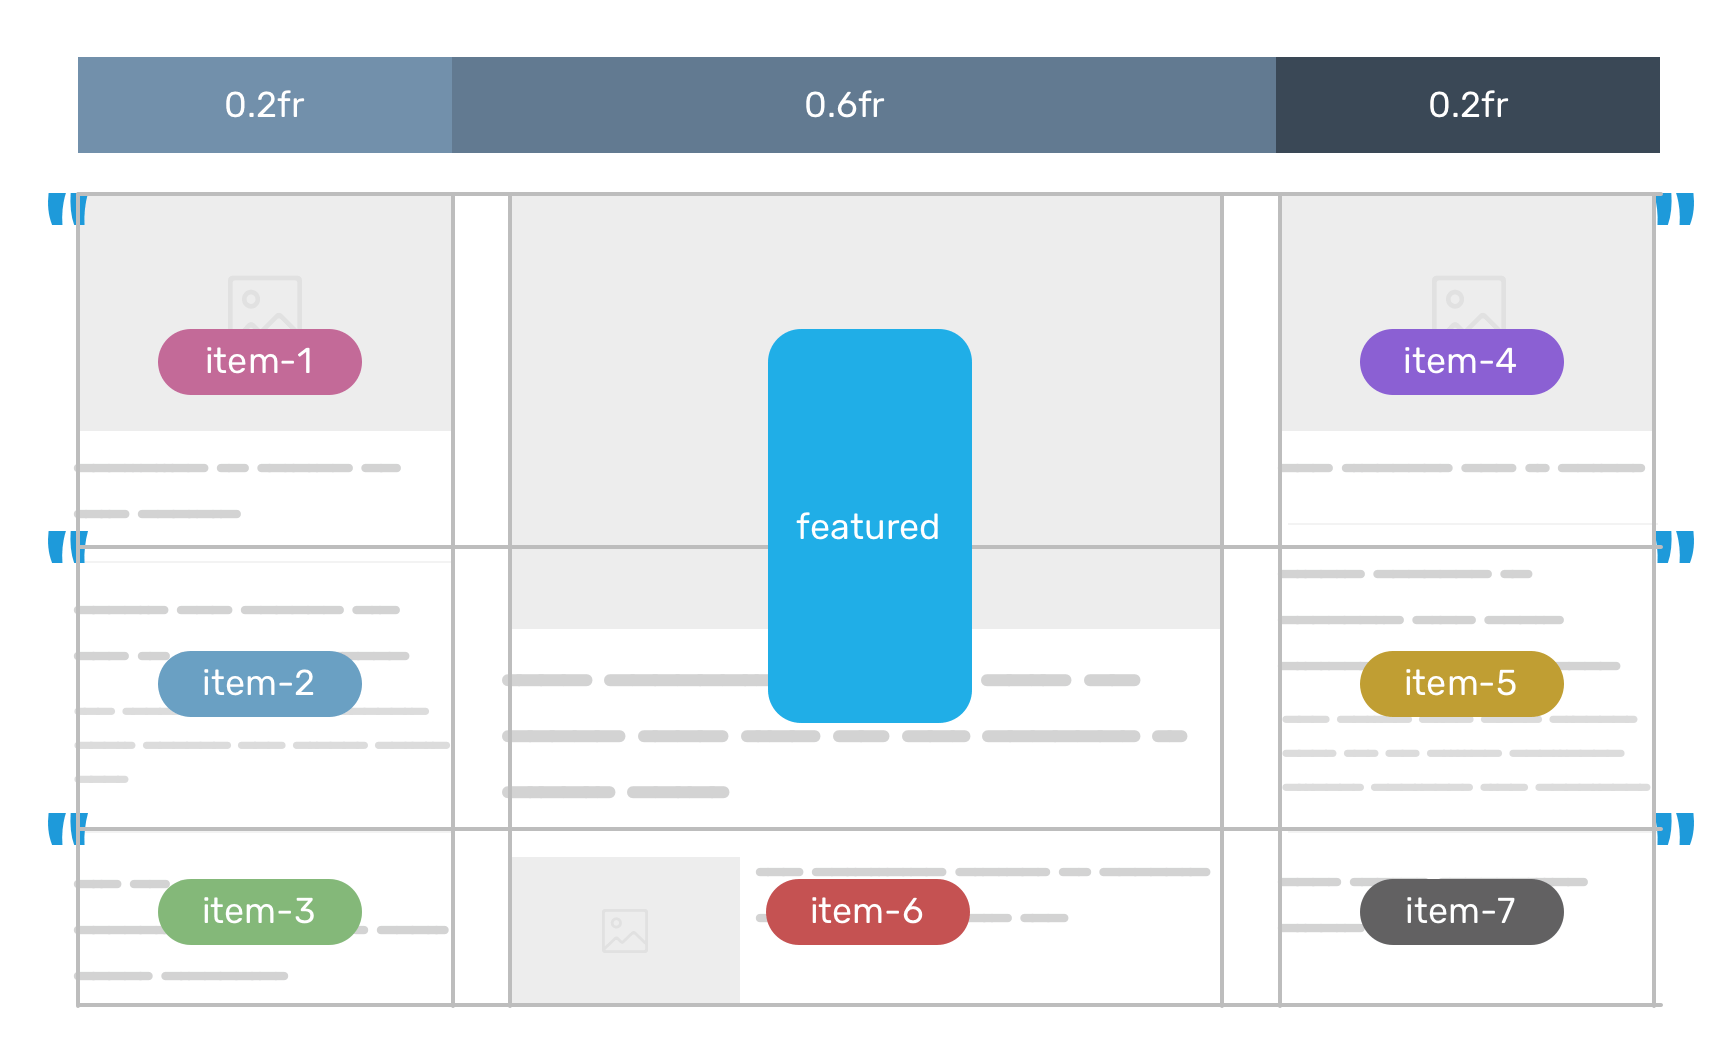Click image placeholder icon above item-4
Image resolution: width=1736 pixels, height=1060 pixels.
click(x=1468, y=302)
